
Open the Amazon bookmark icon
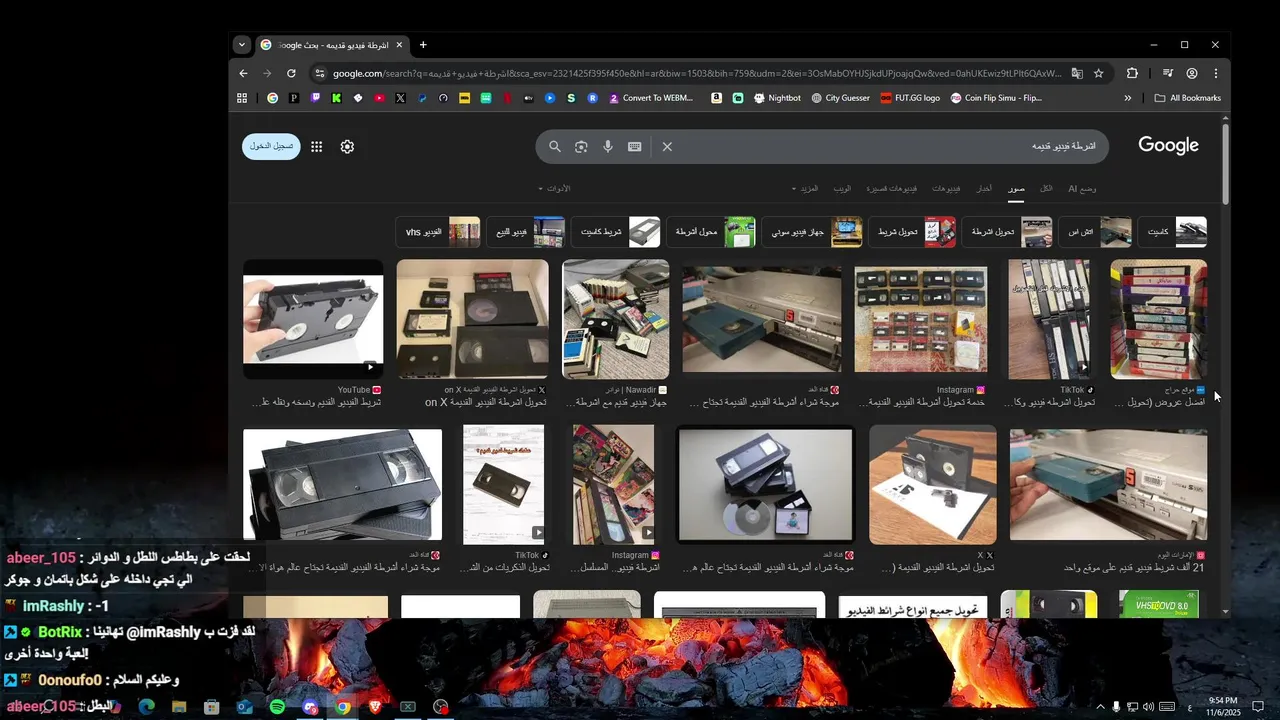coord(716,98)
